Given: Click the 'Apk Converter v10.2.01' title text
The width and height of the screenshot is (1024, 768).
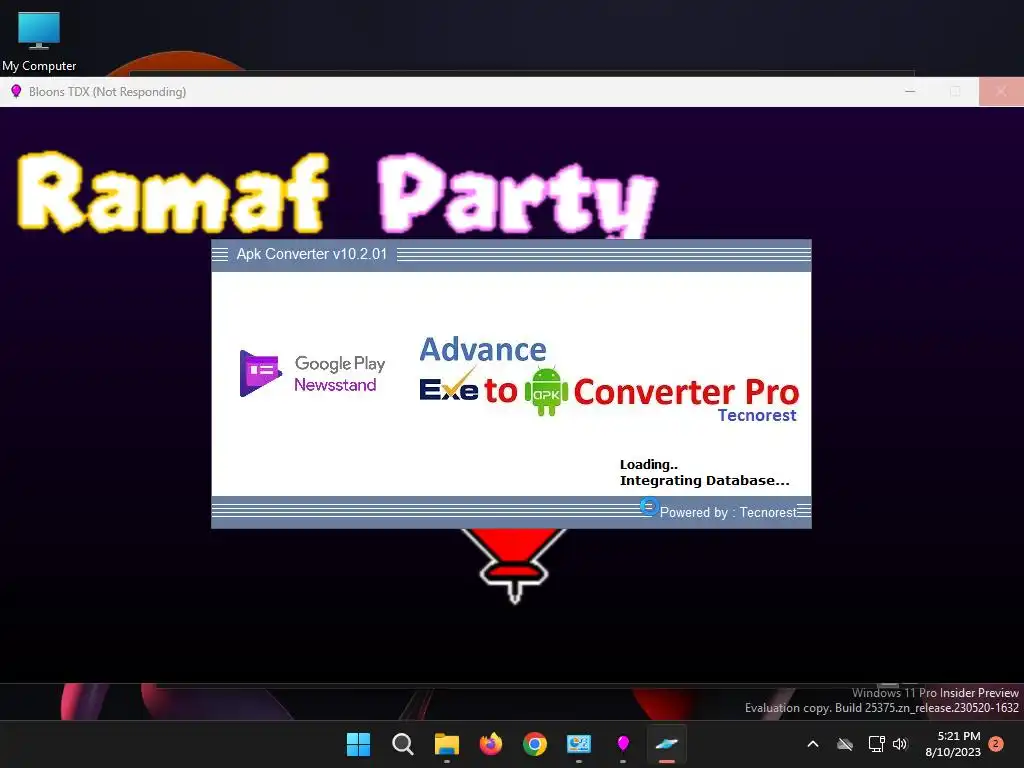Looking at the screenshot, I should click(312, 254).
